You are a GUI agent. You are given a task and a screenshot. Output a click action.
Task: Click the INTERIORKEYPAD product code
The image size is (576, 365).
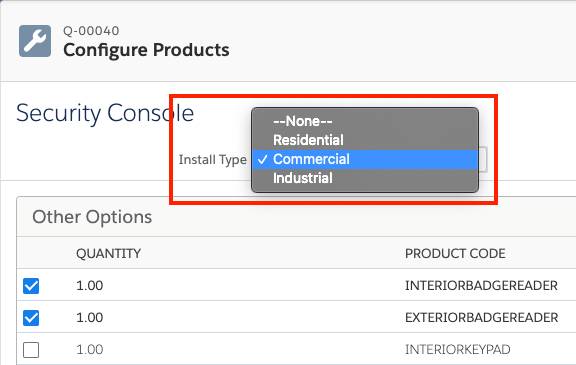(458, 349)
